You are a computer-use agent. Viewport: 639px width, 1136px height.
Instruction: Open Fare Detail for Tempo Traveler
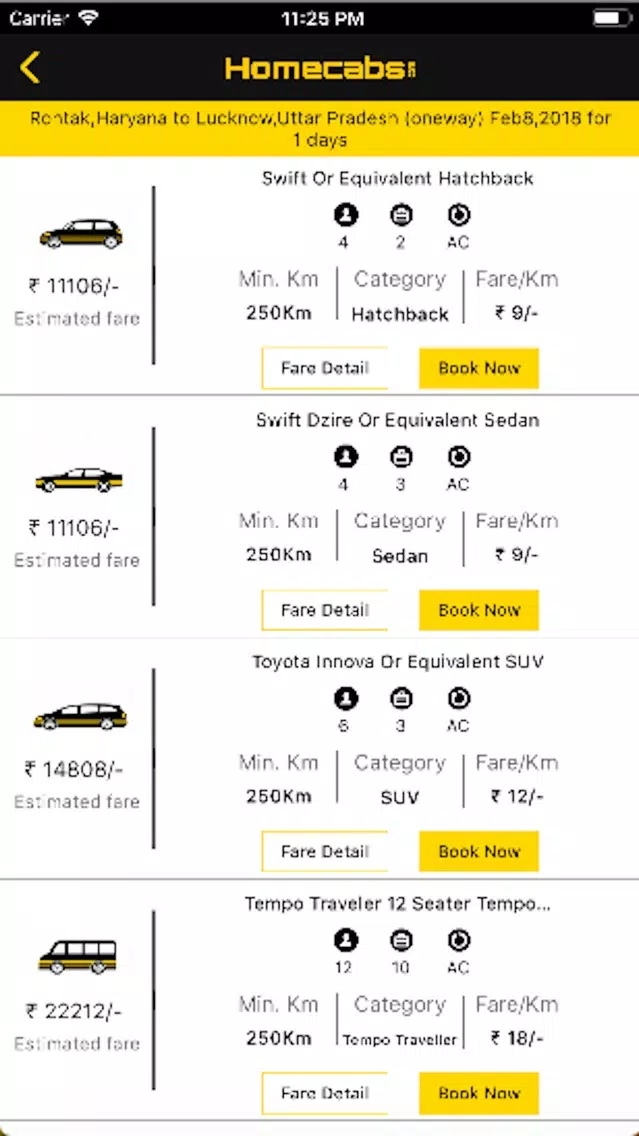(x=325, y=1093)
